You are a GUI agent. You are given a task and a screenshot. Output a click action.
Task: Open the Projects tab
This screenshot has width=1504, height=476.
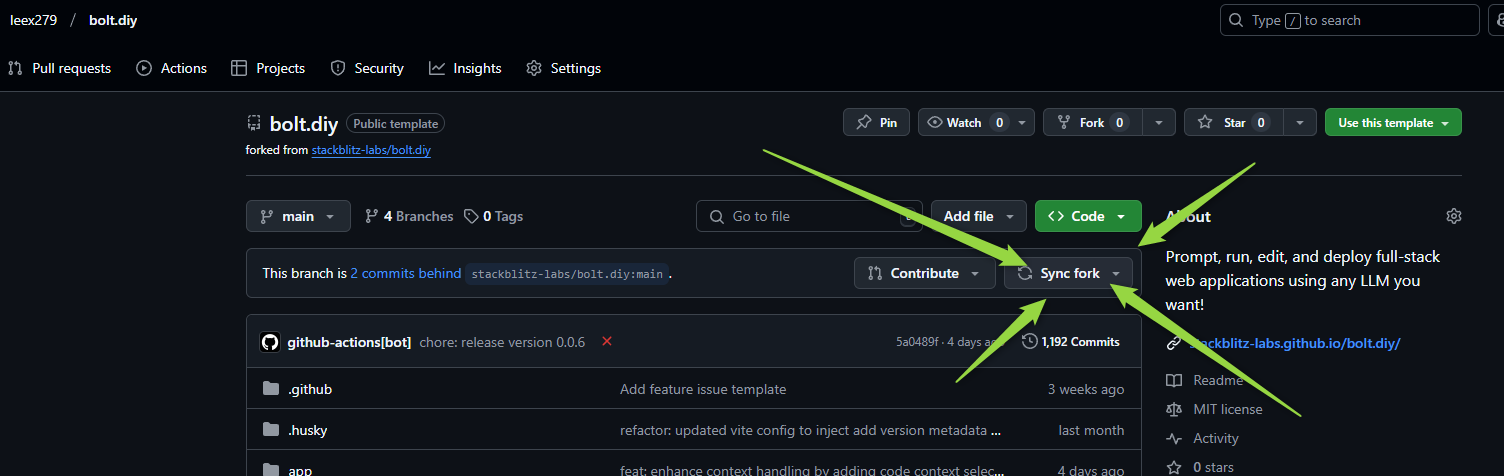pos(268,68)
